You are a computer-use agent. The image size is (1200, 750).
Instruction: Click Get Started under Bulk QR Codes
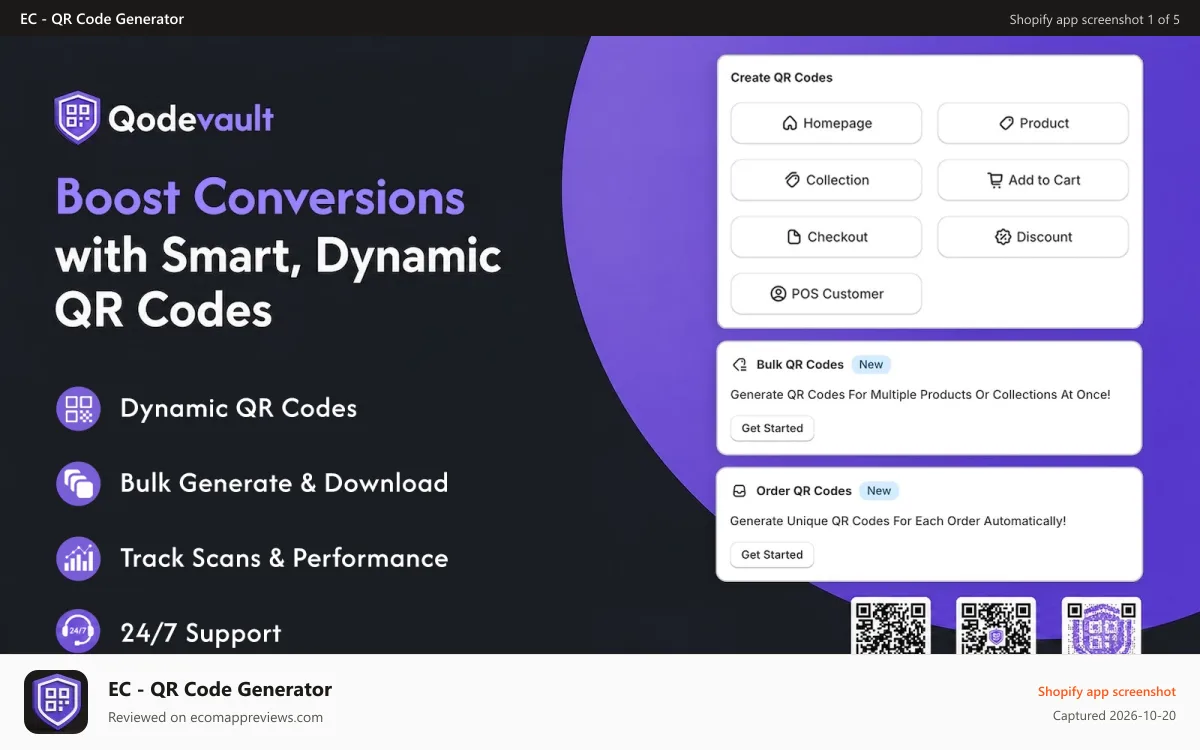tap(772, 428)
